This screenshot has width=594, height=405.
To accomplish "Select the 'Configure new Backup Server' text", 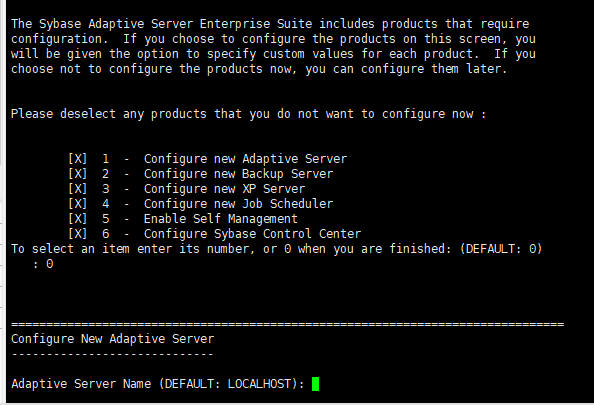I will 238,174.
